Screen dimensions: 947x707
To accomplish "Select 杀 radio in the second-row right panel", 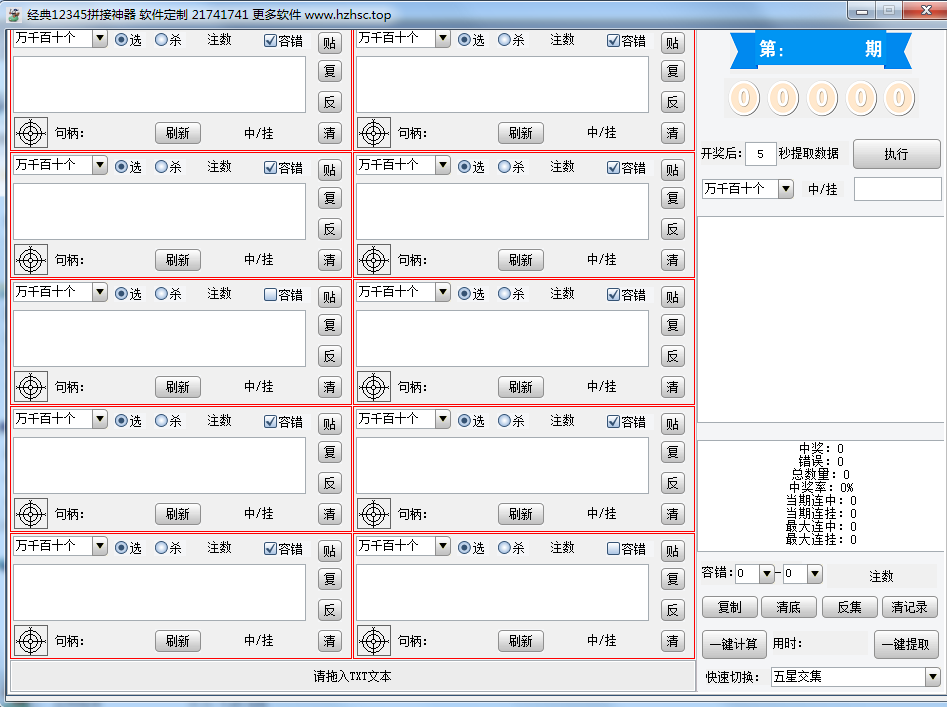I will [504, 167].
